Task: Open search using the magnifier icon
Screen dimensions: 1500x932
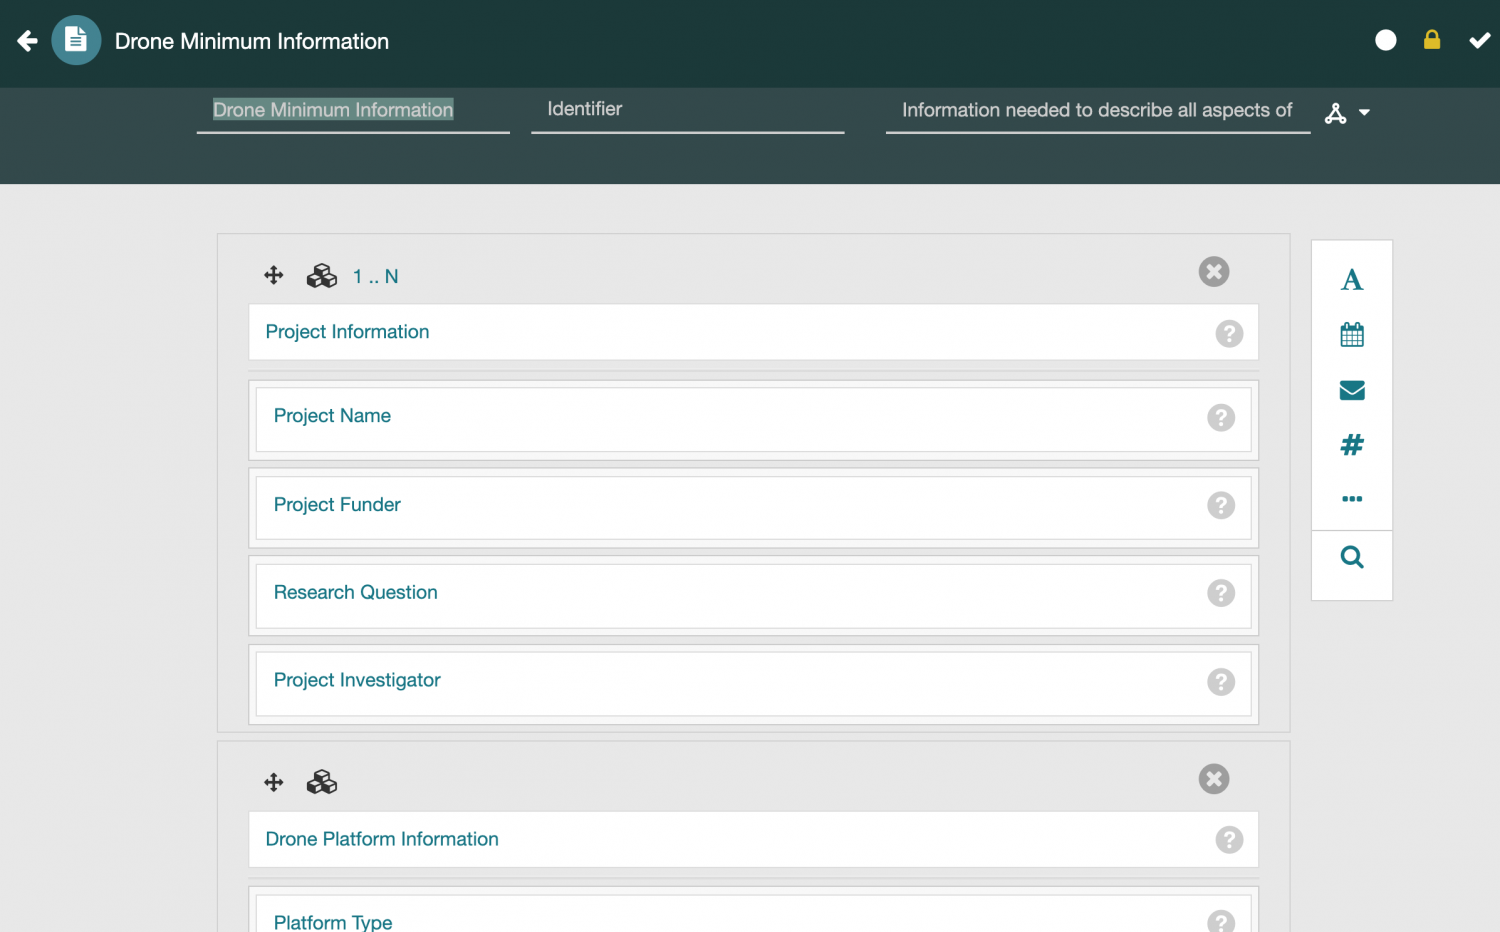Action: coord(1351,557)
